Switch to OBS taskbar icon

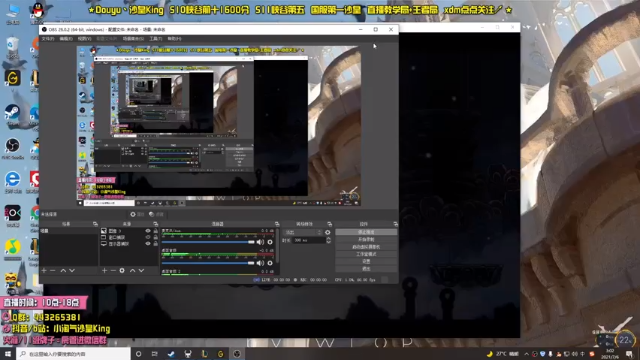[x=237, y=354]
